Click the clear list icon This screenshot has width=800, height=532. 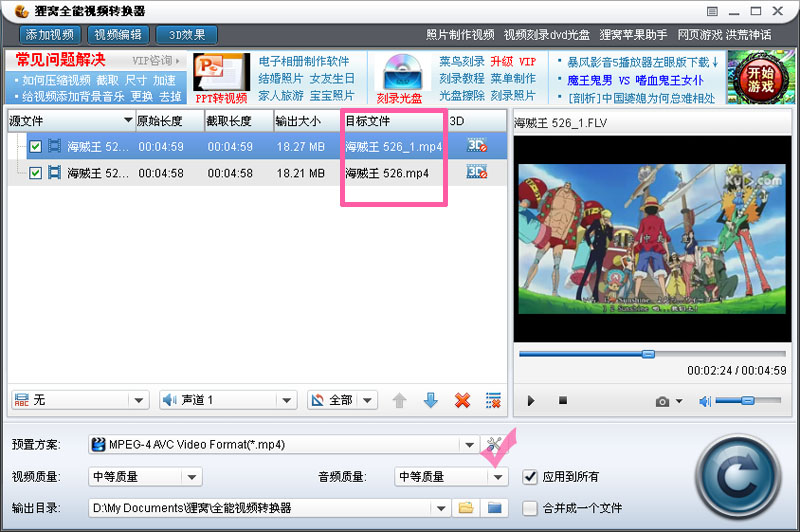click(493, 400)
